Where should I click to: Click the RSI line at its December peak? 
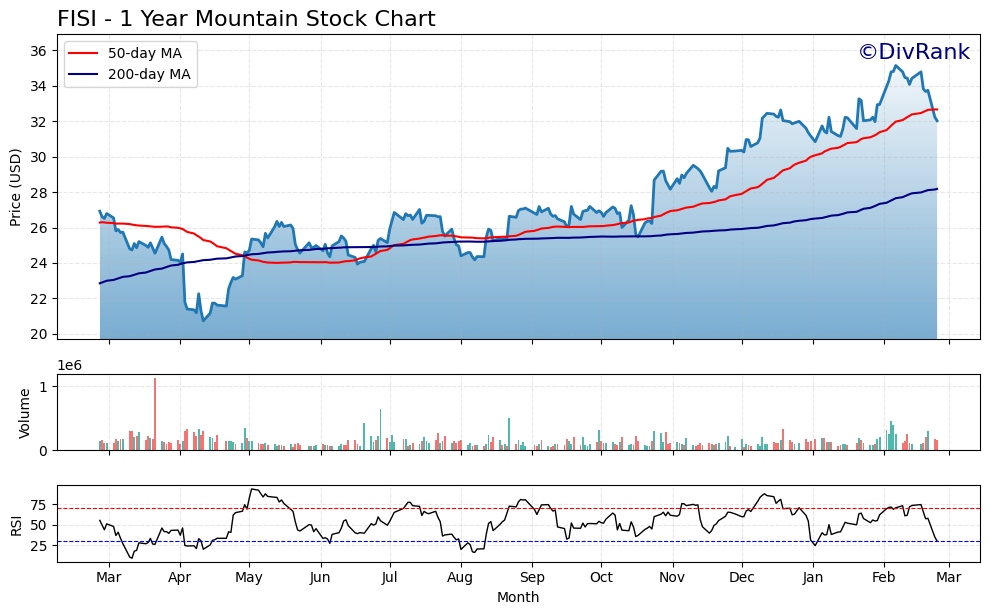point(765,492)
